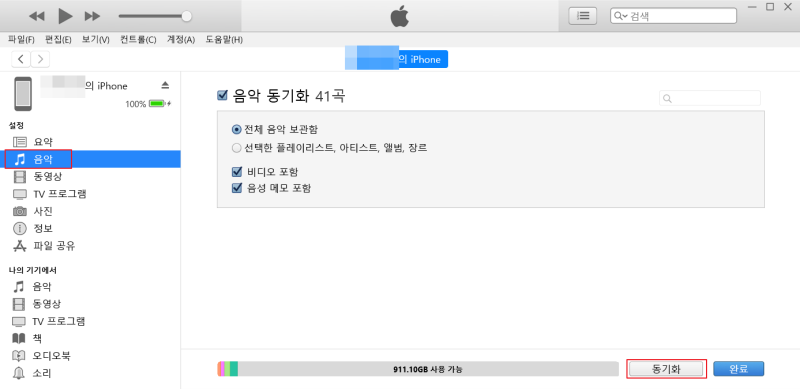
Task: Click the Apple logo display area
Action: (x=400, y=16)
